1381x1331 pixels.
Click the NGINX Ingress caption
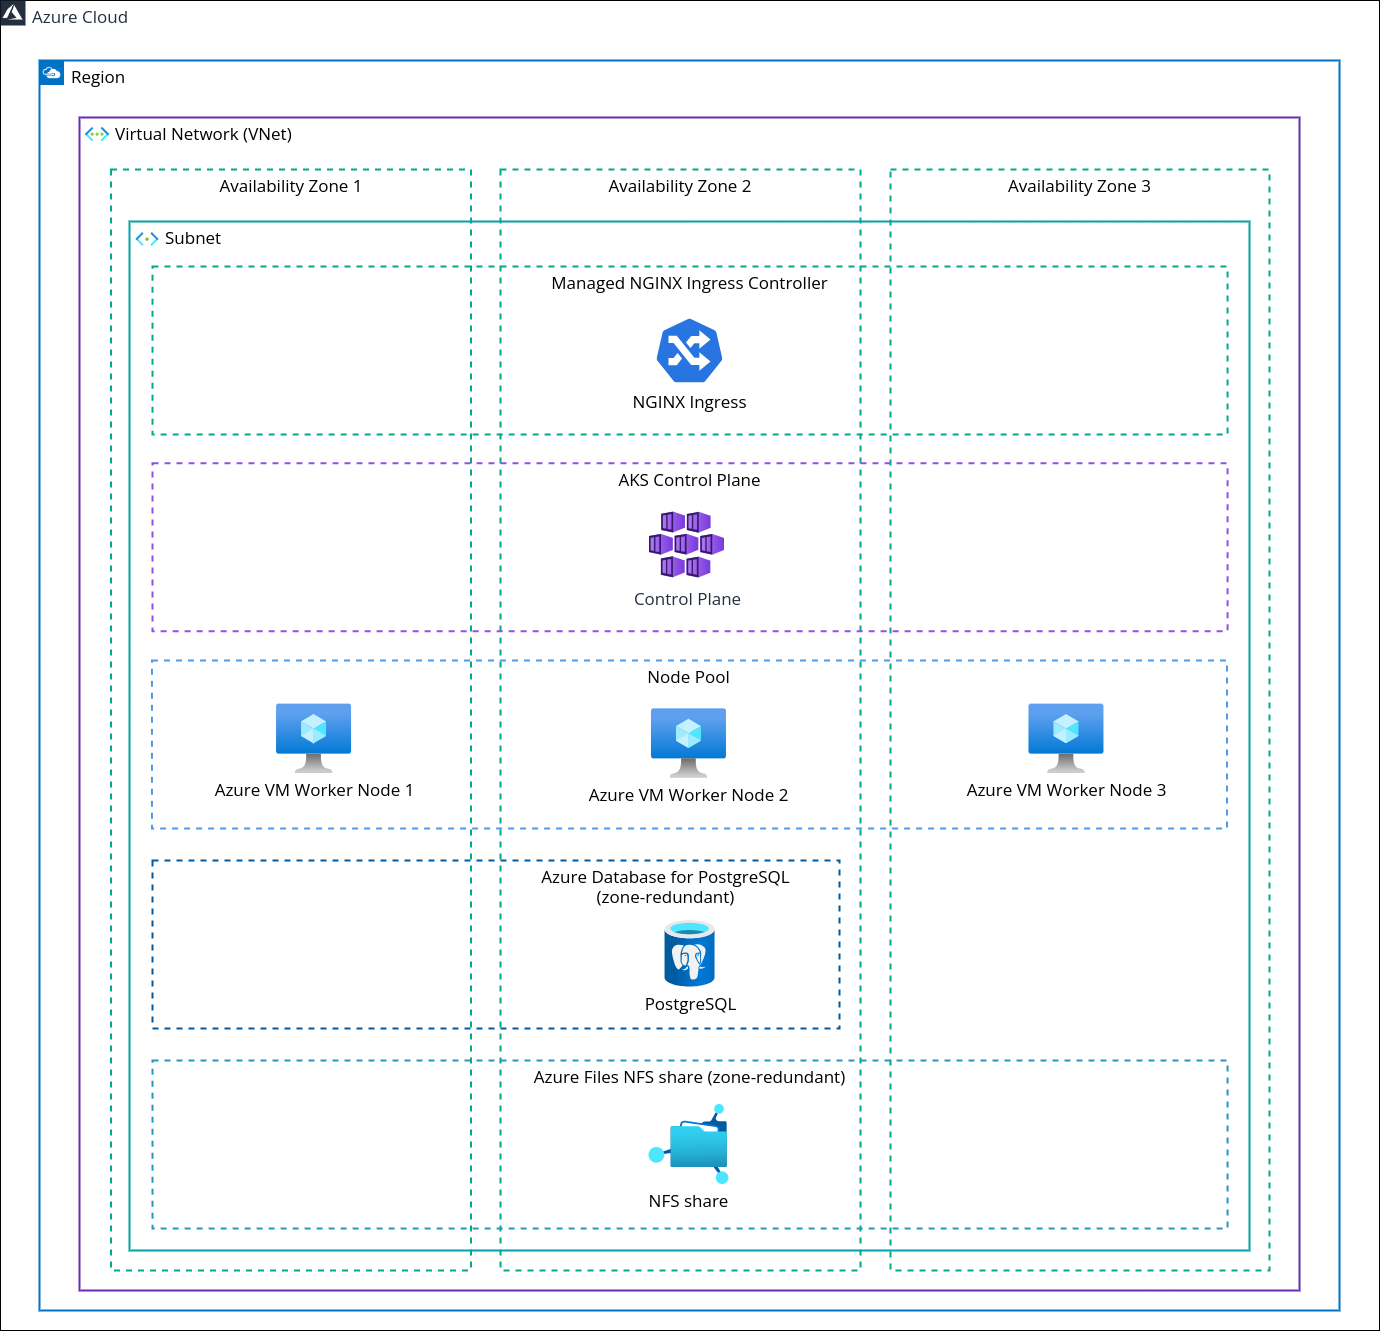tap(689, 402)
